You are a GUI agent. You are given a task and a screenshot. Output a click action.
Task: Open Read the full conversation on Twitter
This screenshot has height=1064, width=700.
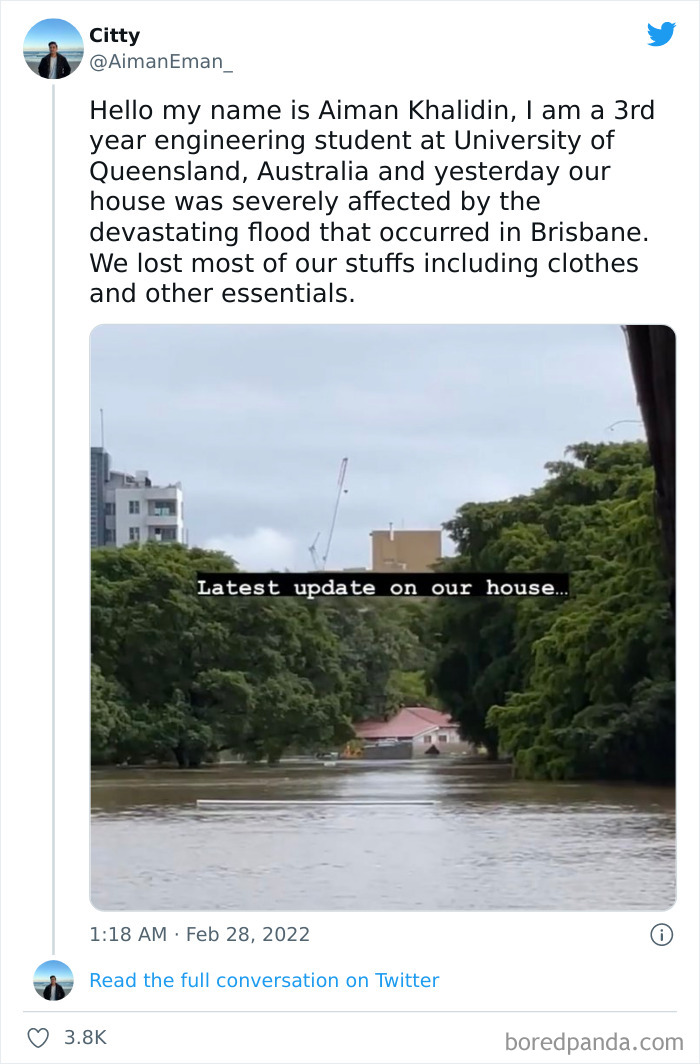(264, 980)
